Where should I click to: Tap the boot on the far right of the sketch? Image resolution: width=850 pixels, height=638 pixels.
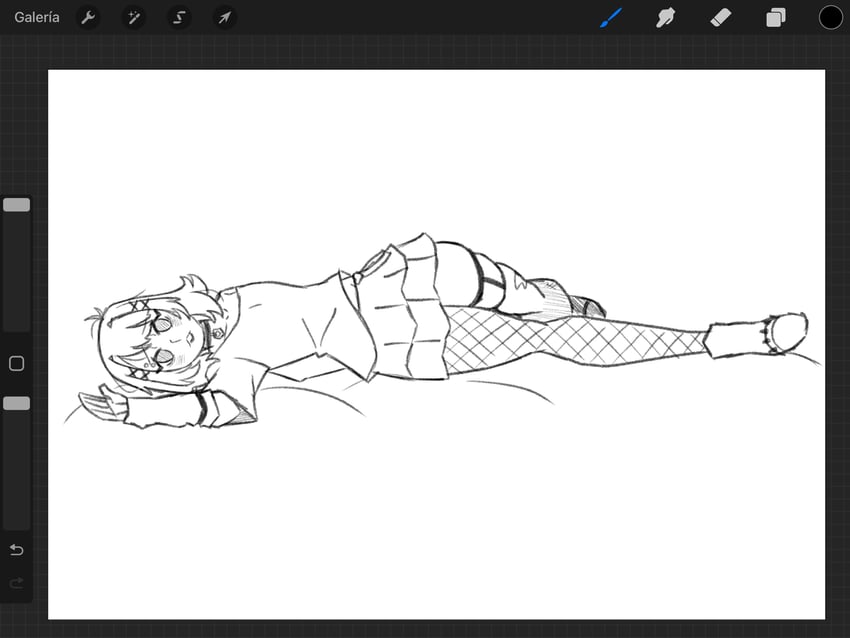[762, 333]
